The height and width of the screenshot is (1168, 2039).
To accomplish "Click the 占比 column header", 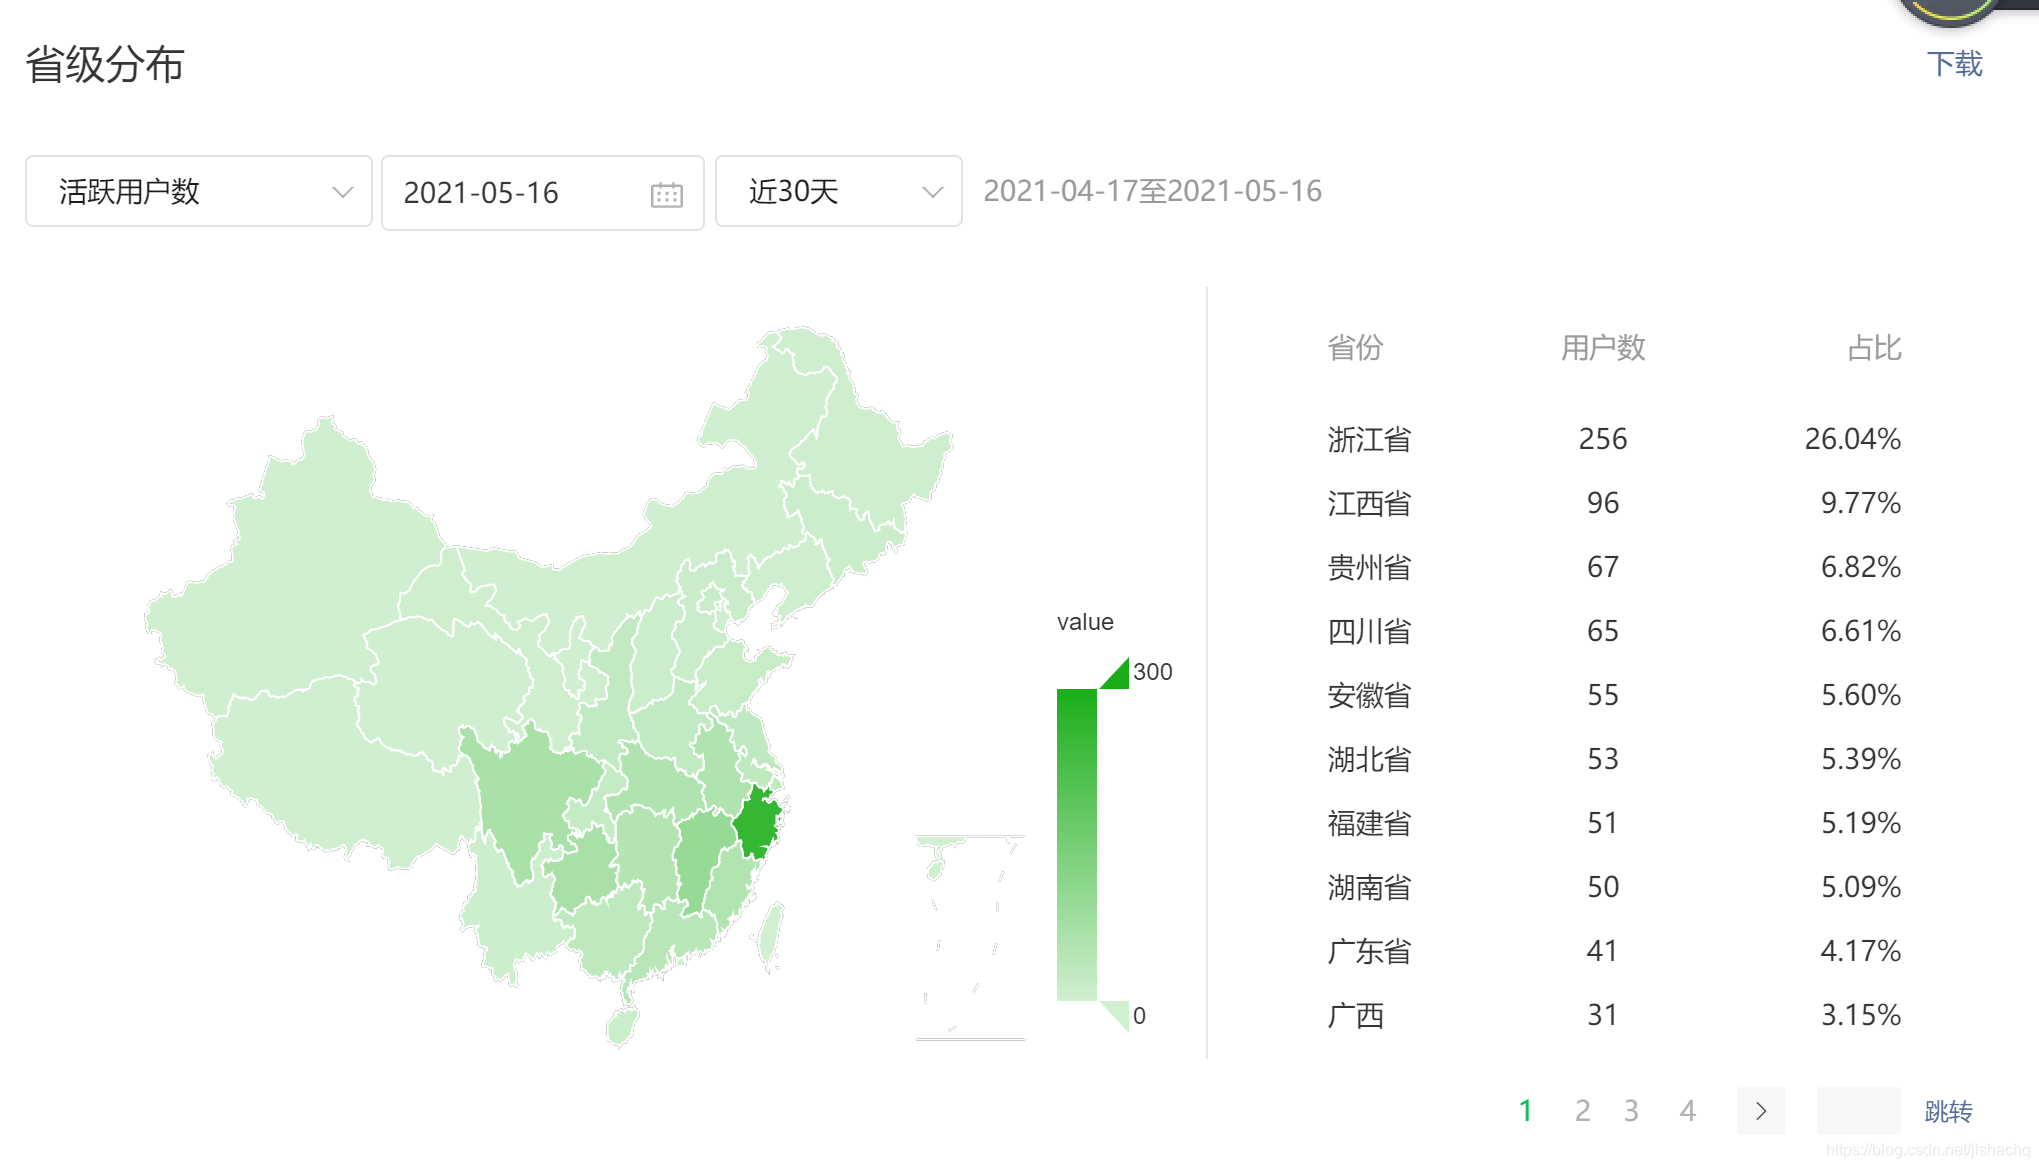I will coord(1874,347).
